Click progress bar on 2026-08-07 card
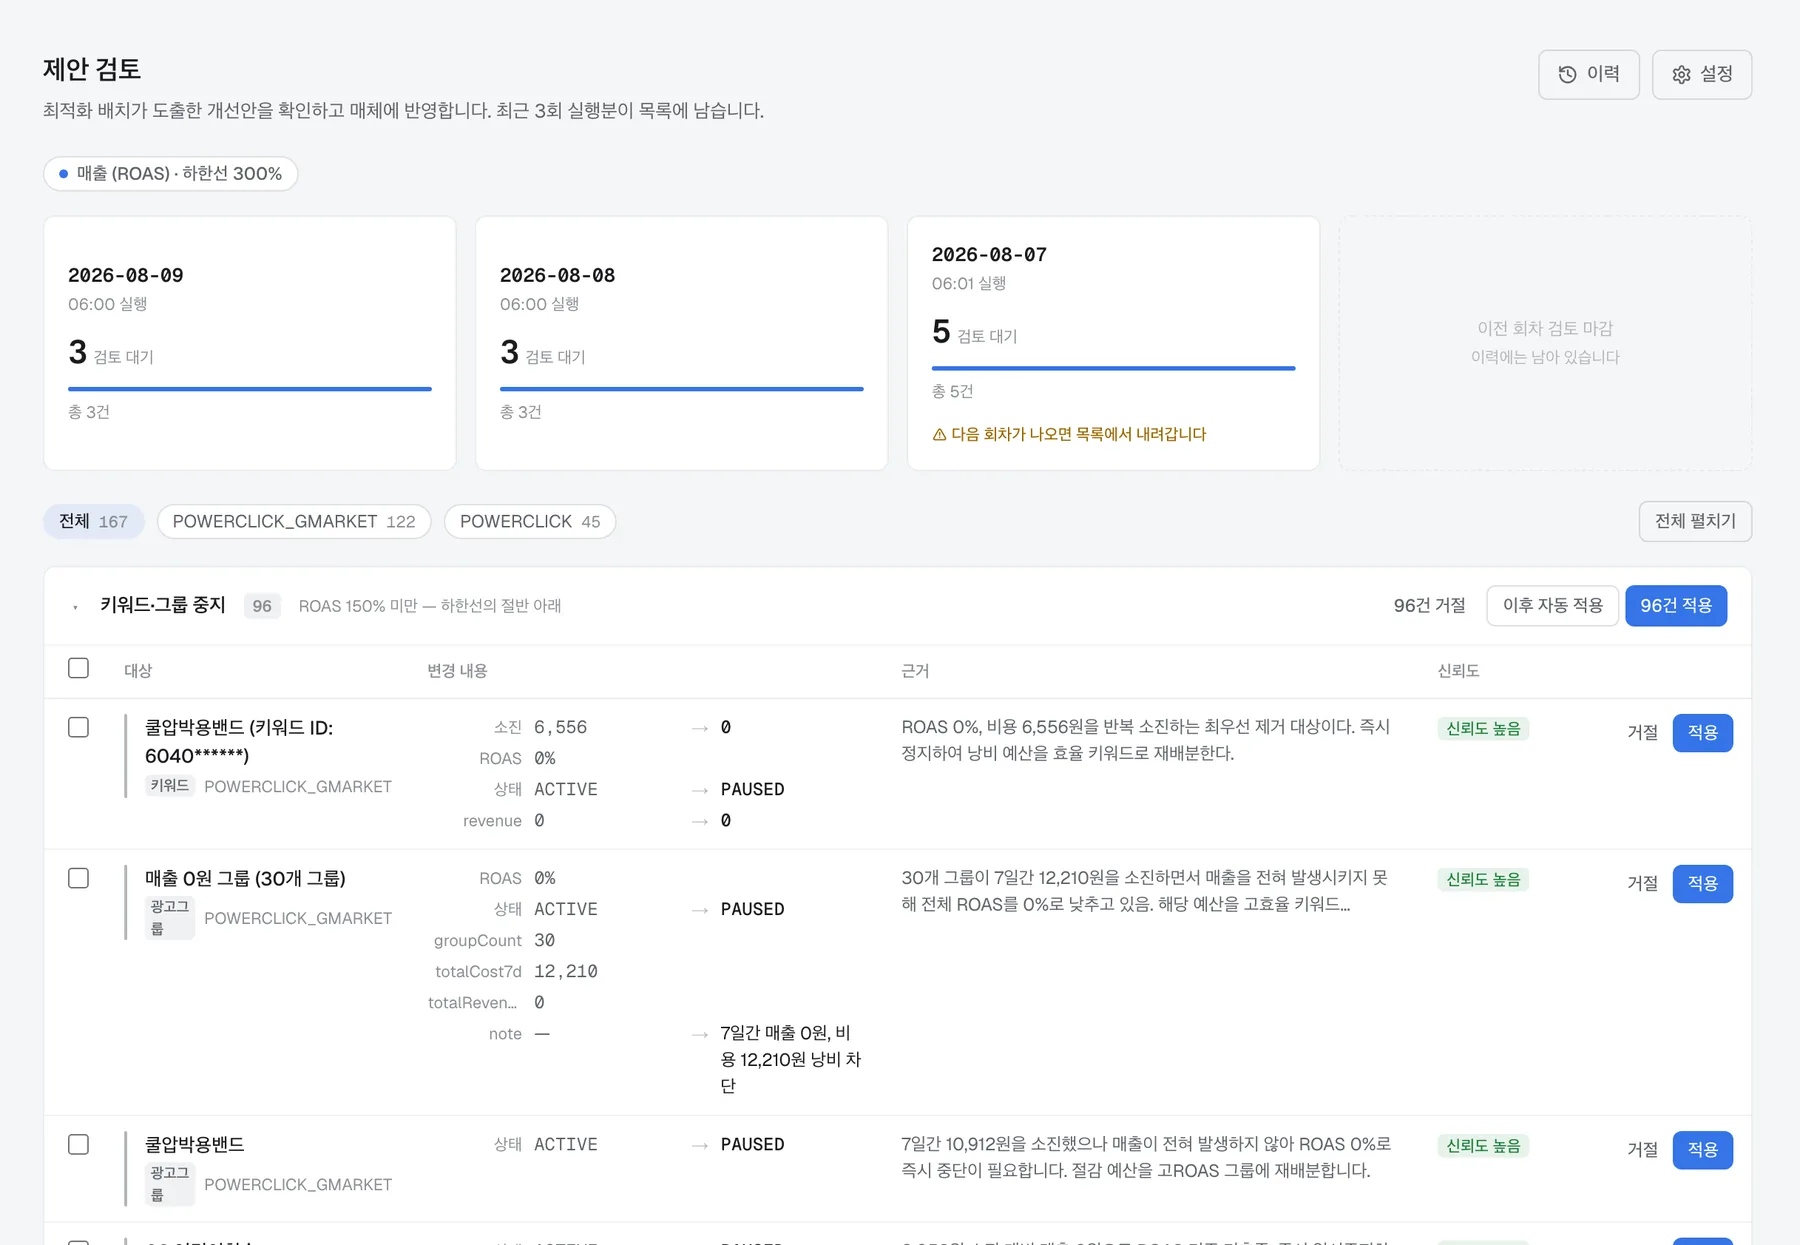The width and height of the screenshot is (1800, 1245). coord(1113,368)
